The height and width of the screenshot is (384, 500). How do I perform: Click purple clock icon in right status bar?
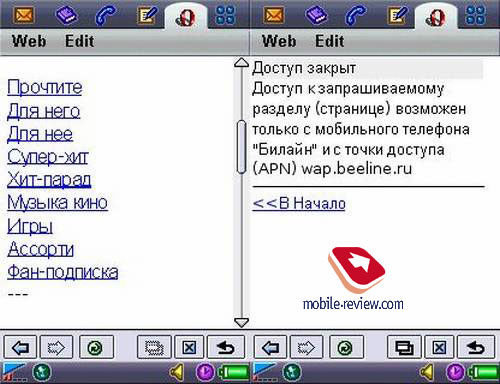click(455, 372)
